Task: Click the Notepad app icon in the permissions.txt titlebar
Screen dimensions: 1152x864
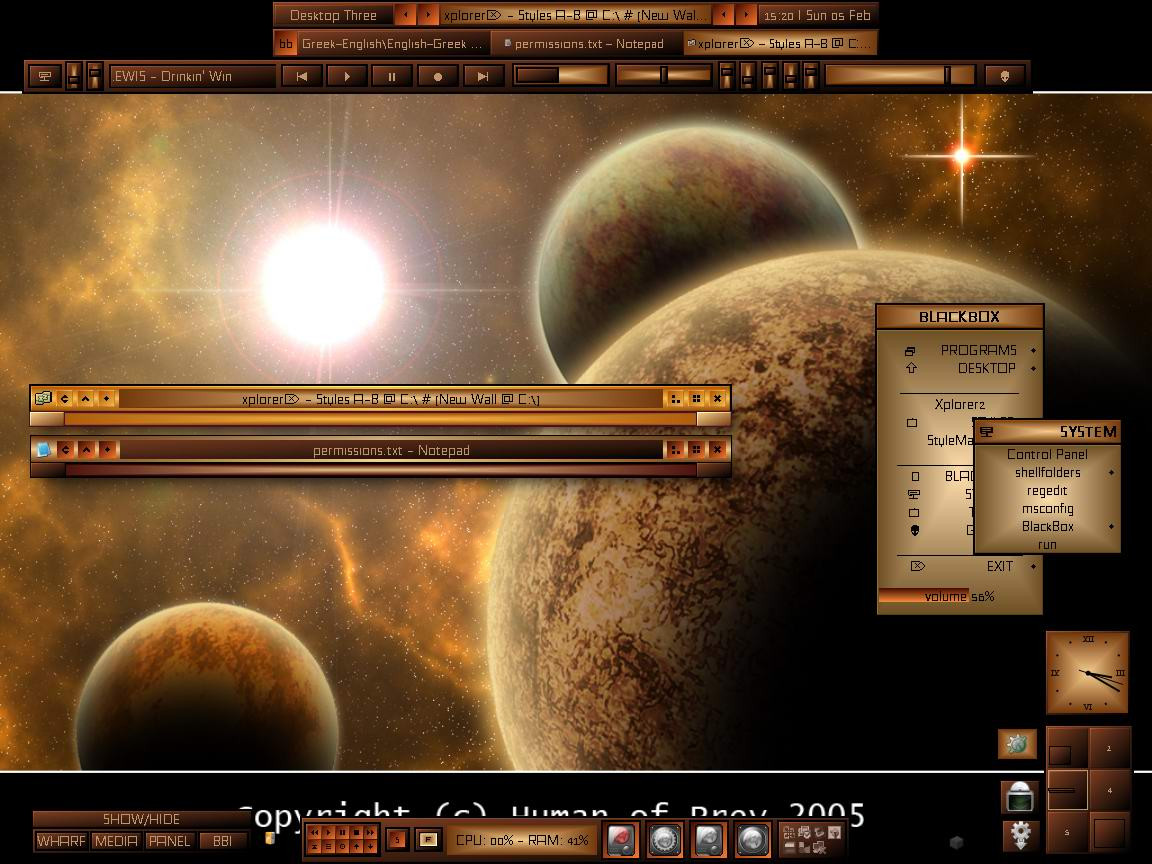Action: (43, 449)
